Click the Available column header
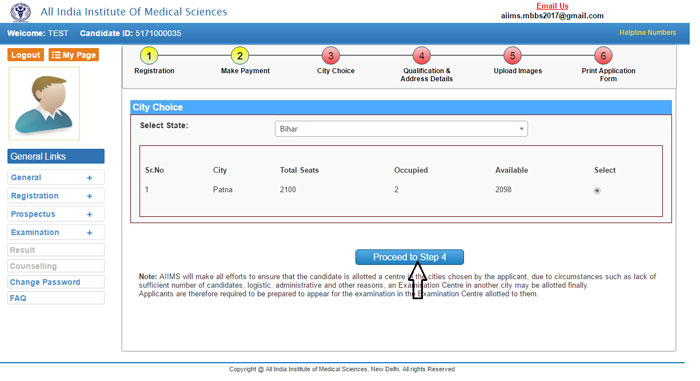Viewport: 700px width, 381px height. (x=512, y=170)
